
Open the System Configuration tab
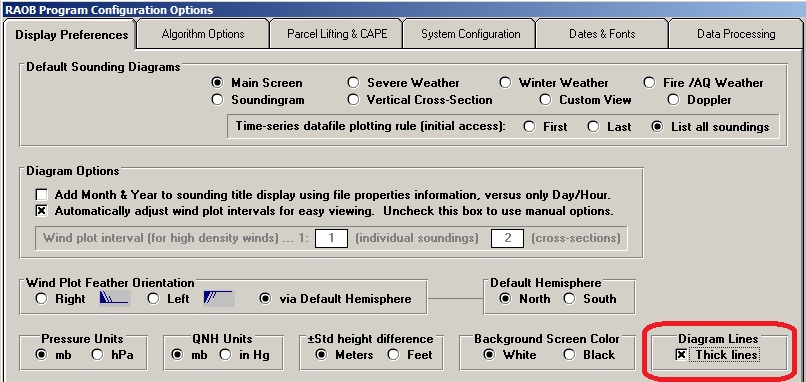[470, 34]
